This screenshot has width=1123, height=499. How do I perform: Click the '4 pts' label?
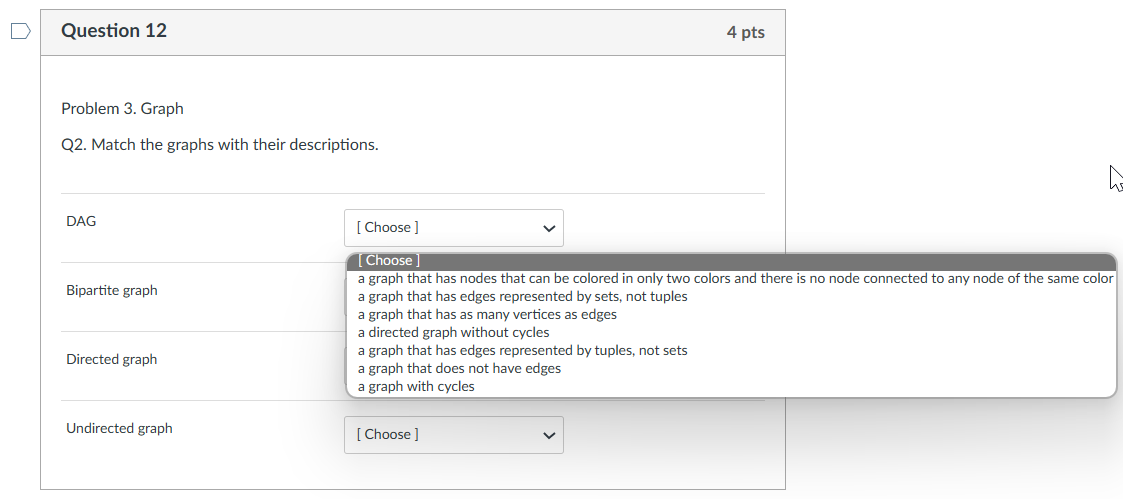746,32
